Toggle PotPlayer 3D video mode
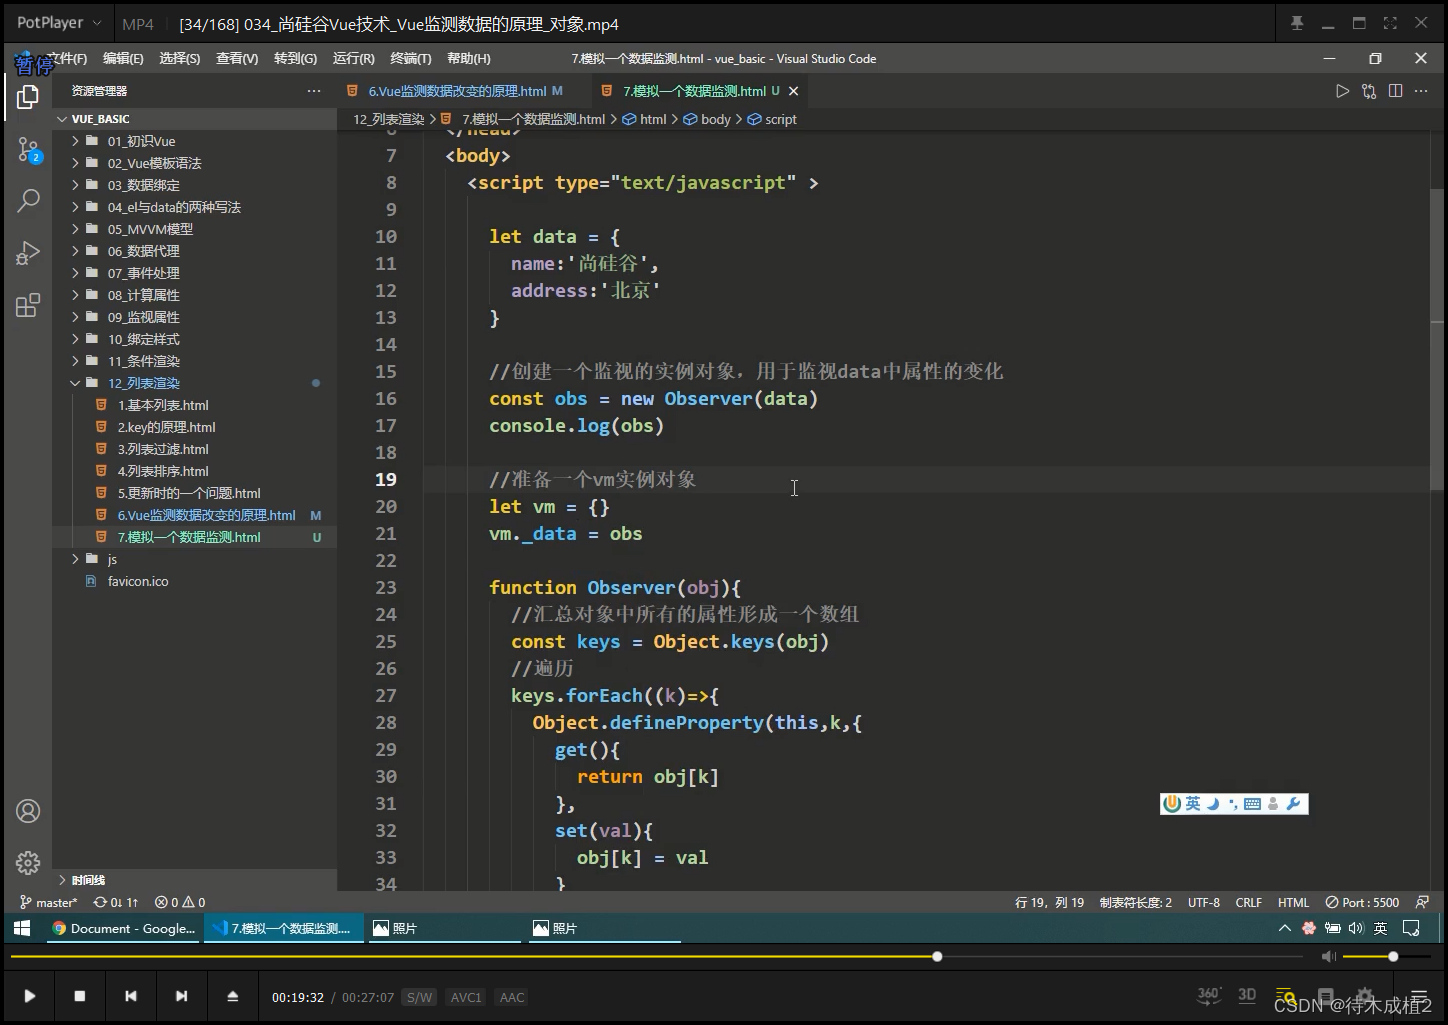Image resolution: width=1448 pixels, height=1025 pixels. tap(1247, 995)
